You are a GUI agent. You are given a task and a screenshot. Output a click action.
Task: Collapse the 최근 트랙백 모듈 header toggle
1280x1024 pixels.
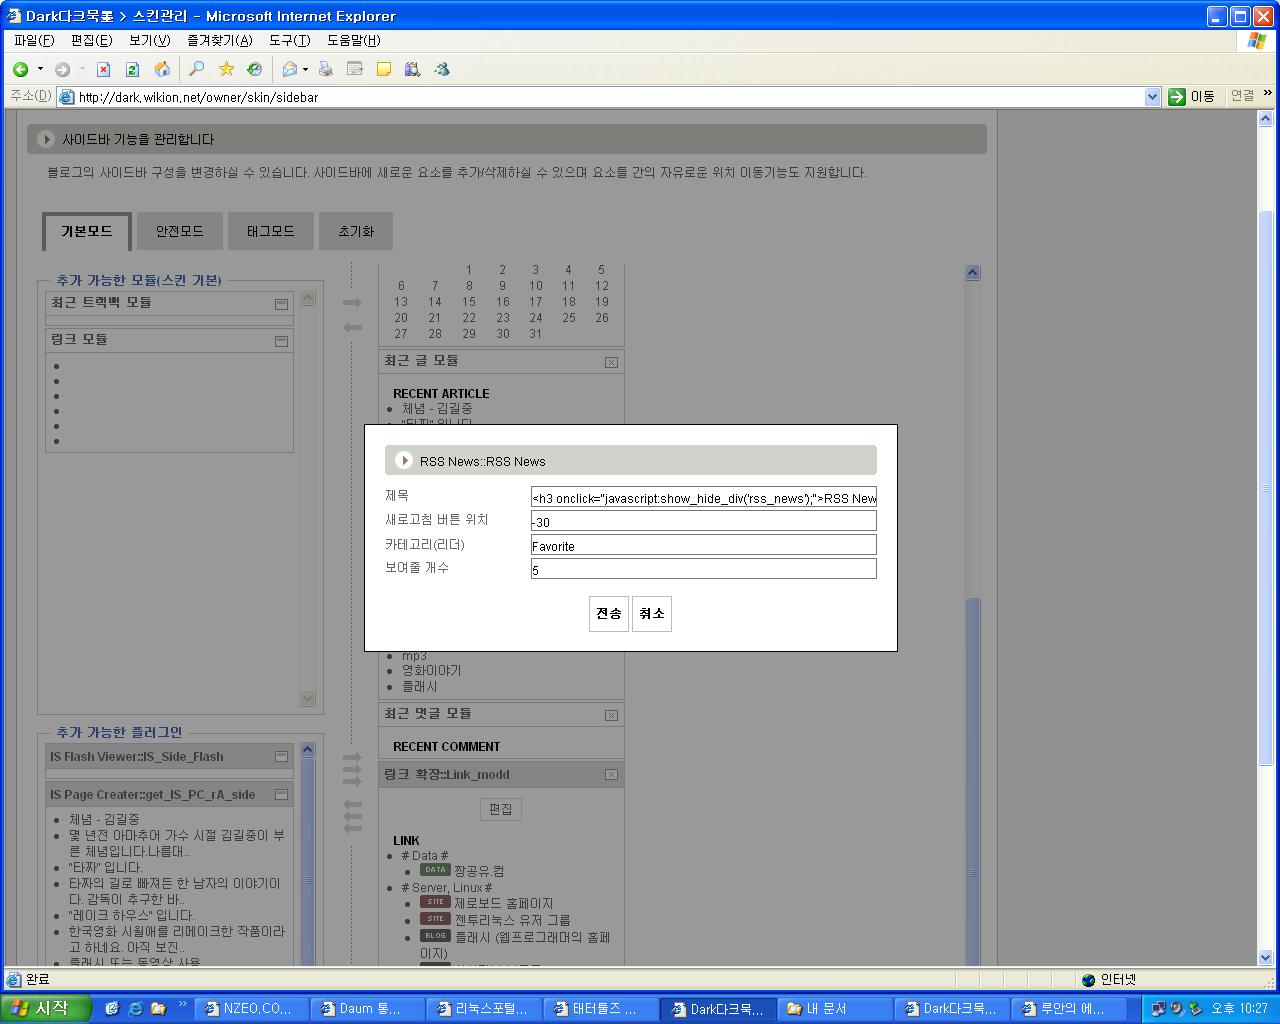tap(281, 303)
